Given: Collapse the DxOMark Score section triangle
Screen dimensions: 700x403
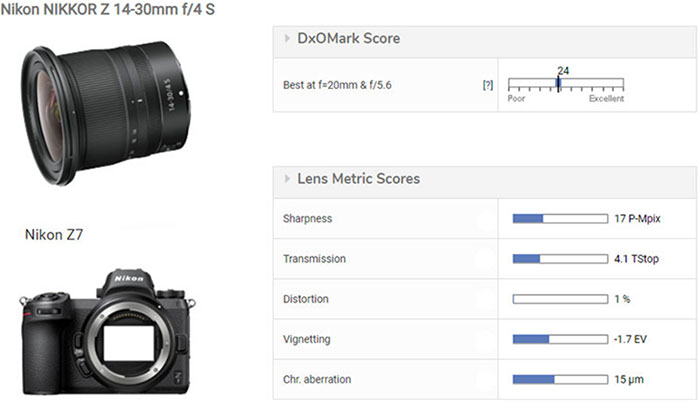Looking at the screenshot, I should (286, 39).
